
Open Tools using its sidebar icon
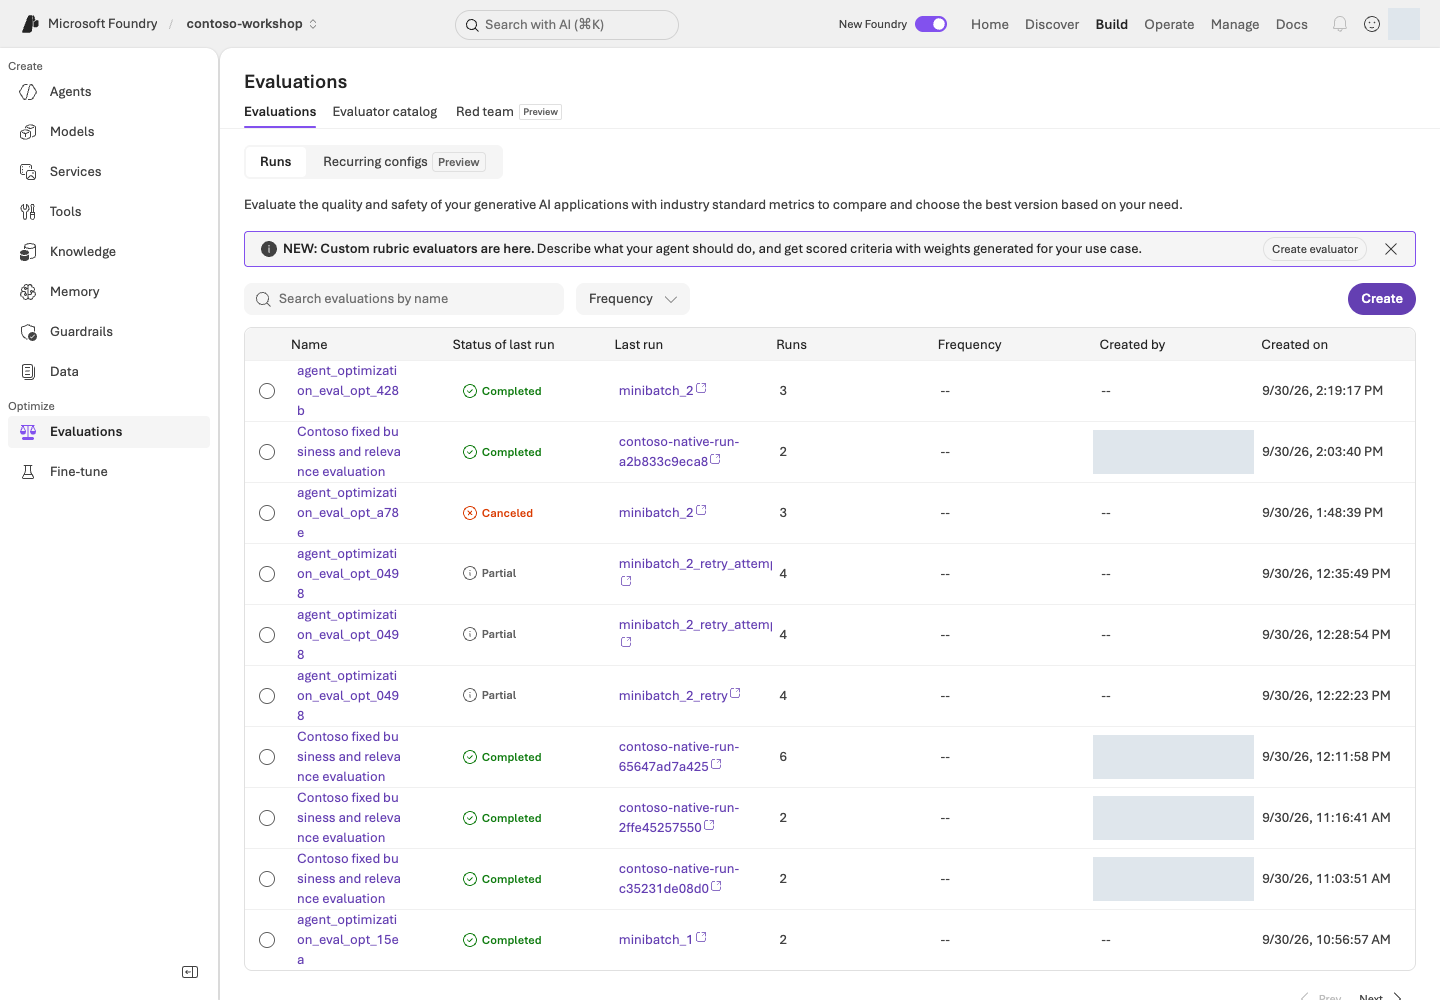click(x=28, y=212)
